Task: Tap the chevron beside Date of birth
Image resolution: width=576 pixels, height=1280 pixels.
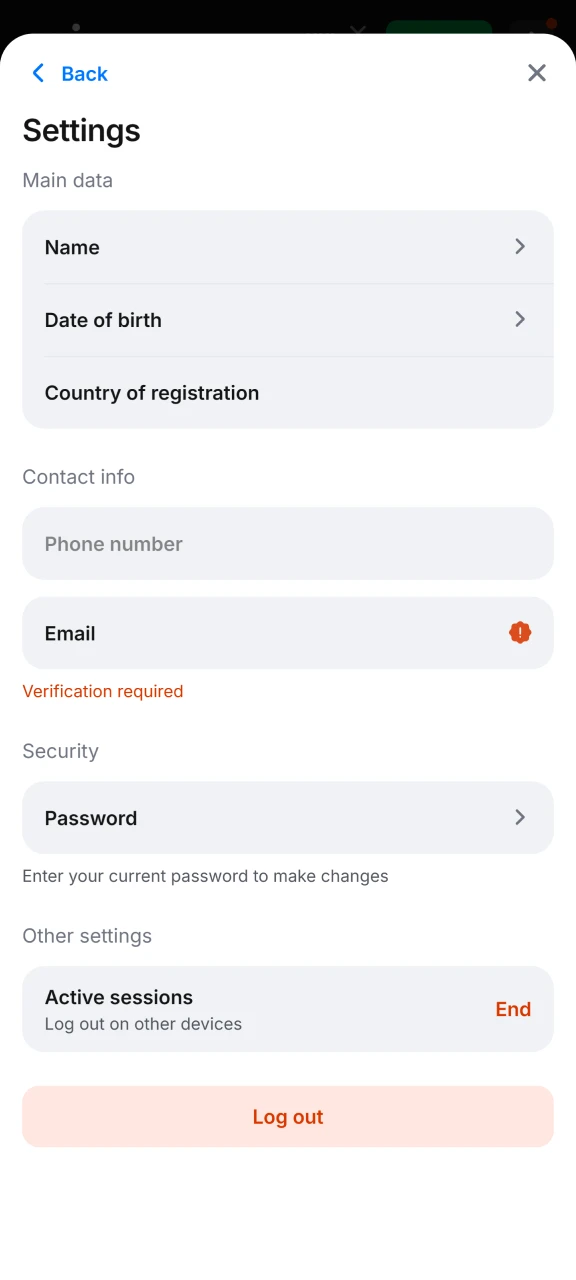Action: point(520,319)
